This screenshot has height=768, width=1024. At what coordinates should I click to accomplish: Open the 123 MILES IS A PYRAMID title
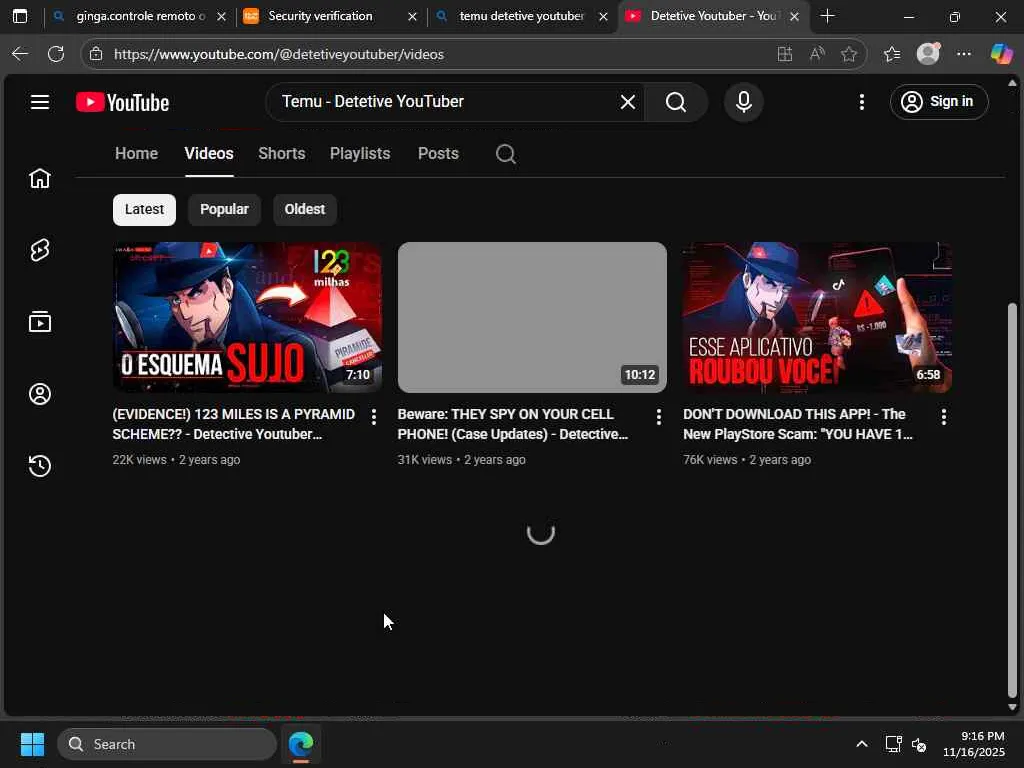pos(234,424)
